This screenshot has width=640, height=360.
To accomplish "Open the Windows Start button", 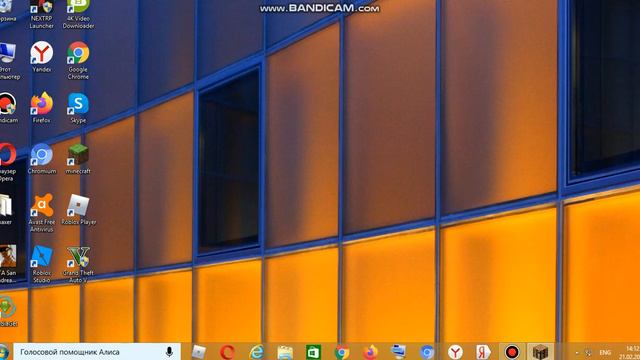I will coord(4,352).
